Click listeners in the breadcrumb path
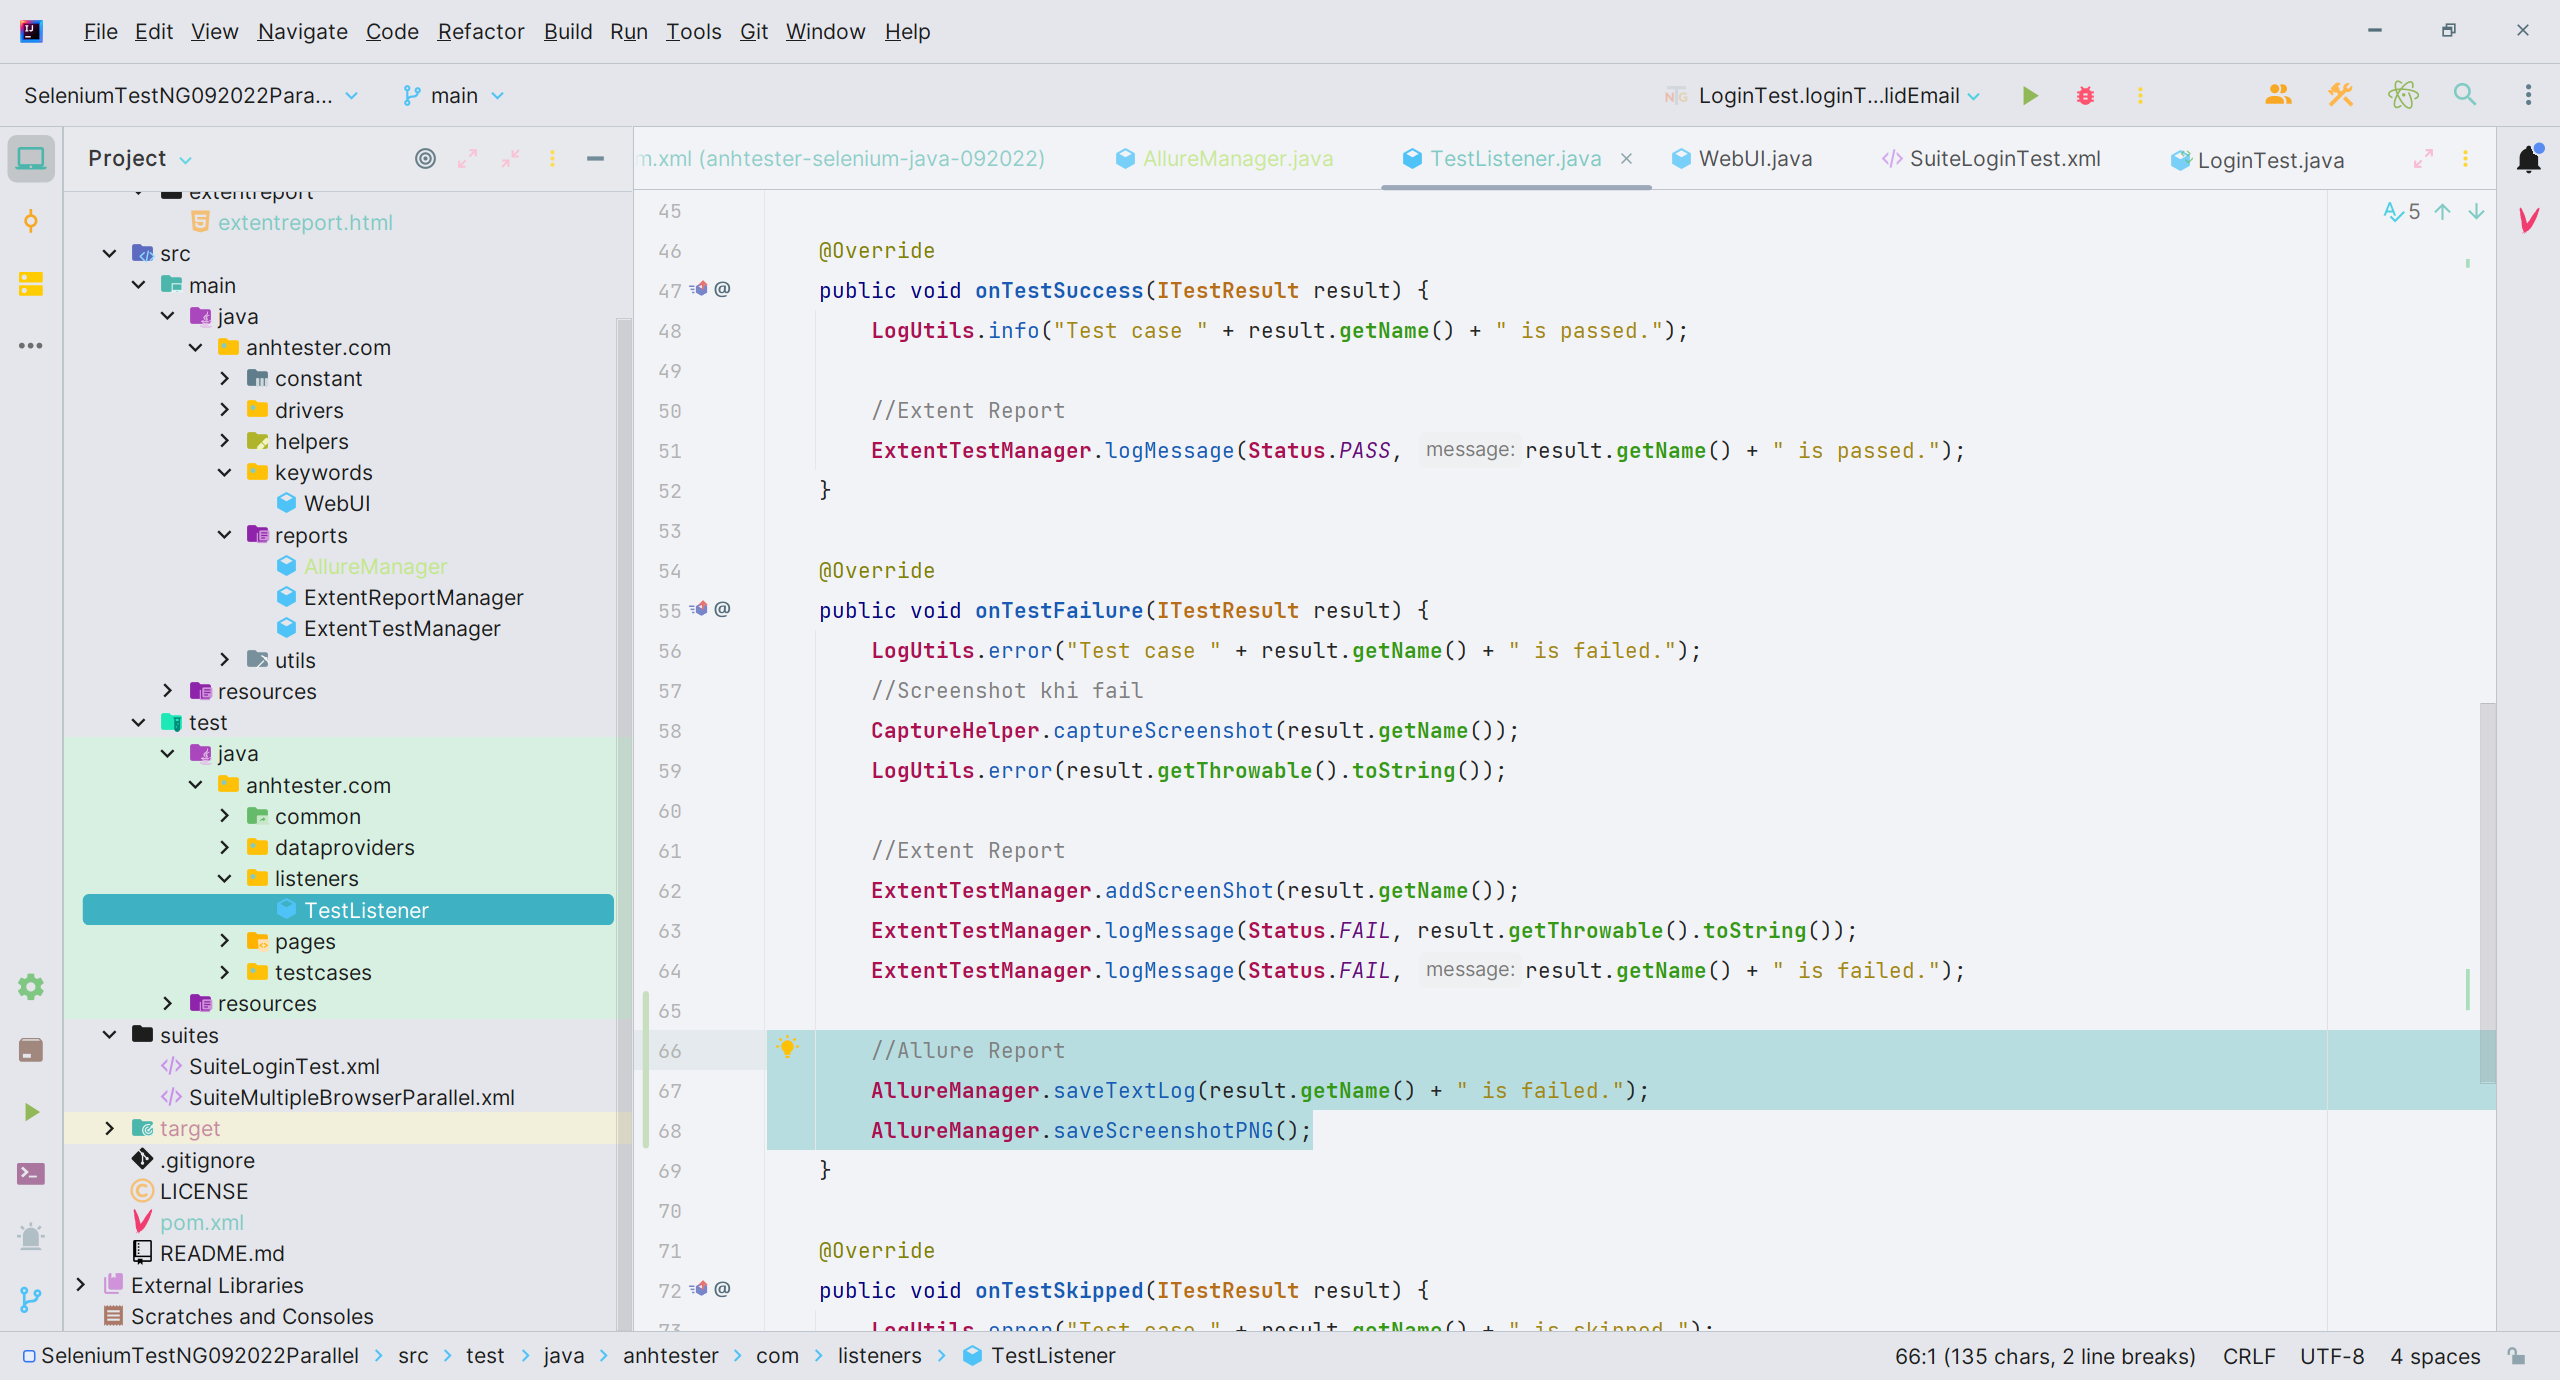Screen dimensions: 2560x1380 coord(879,1356)
